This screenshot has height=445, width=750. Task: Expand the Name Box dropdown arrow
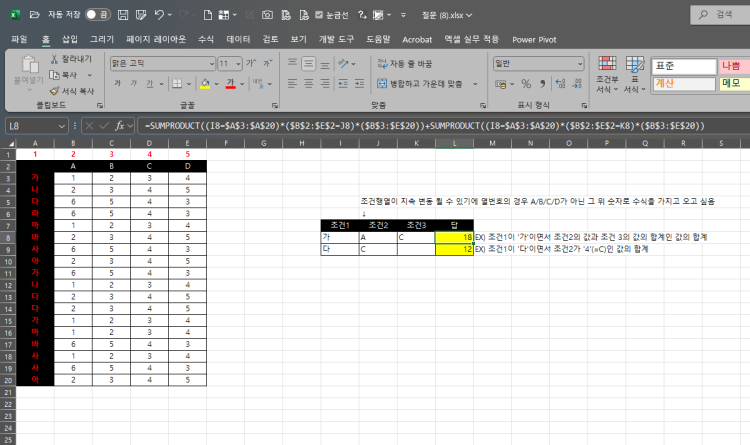click(61, 126)
